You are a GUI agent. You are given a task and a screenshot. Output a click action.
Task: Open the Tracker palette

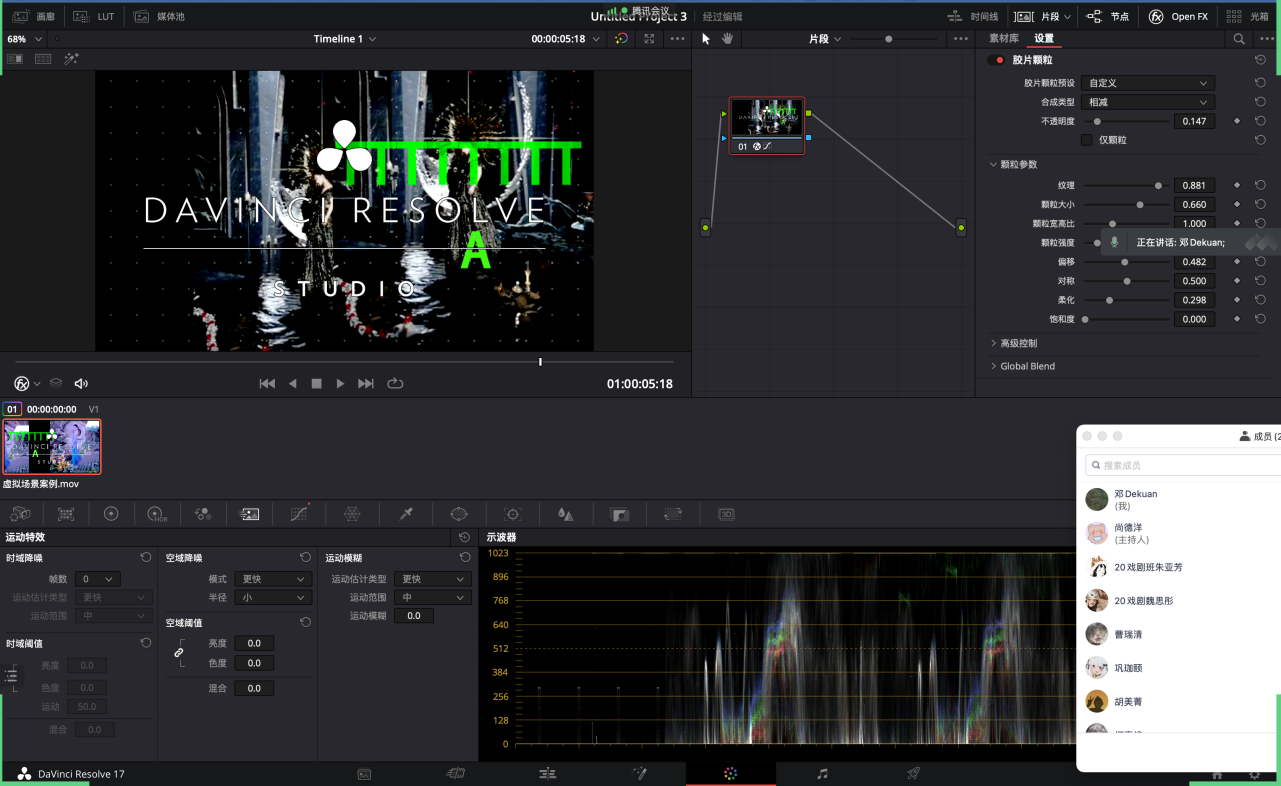click(513, 514)
